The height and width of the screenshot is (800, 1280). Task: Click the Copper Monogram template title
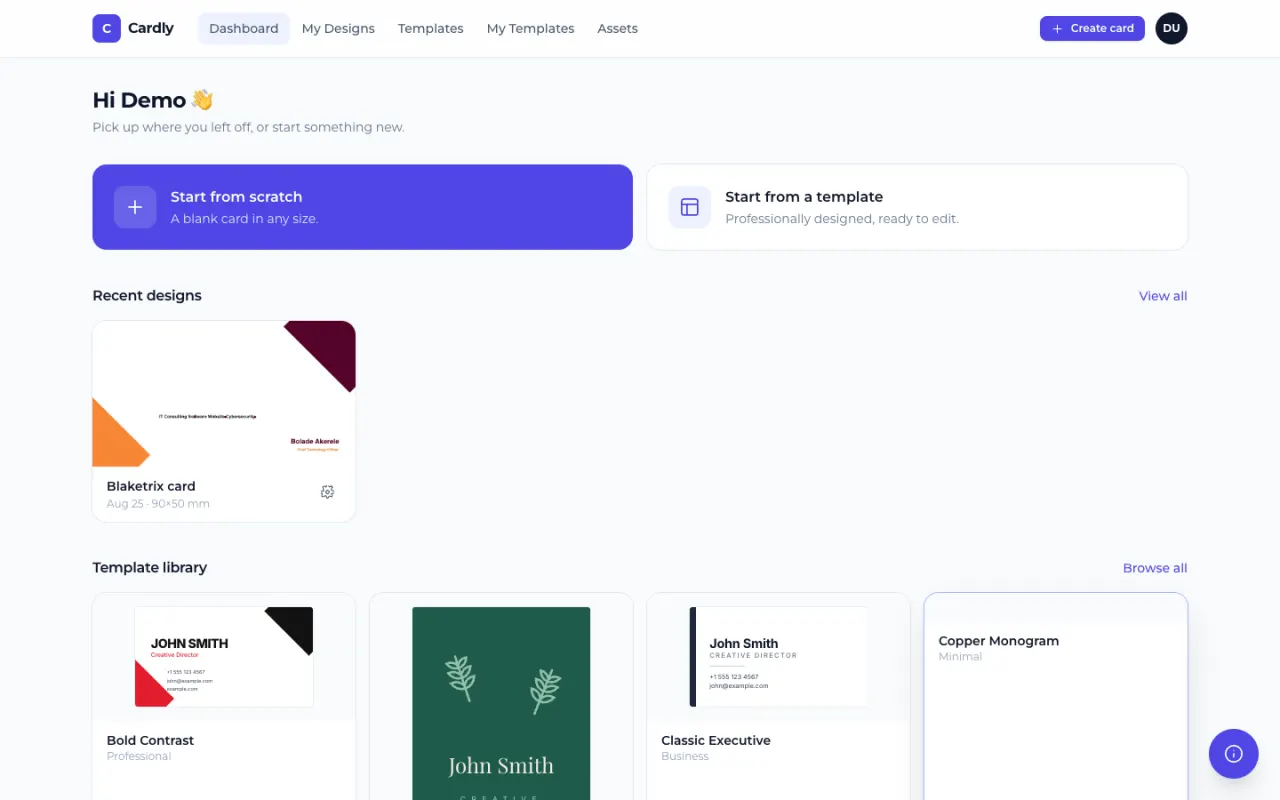999,641
